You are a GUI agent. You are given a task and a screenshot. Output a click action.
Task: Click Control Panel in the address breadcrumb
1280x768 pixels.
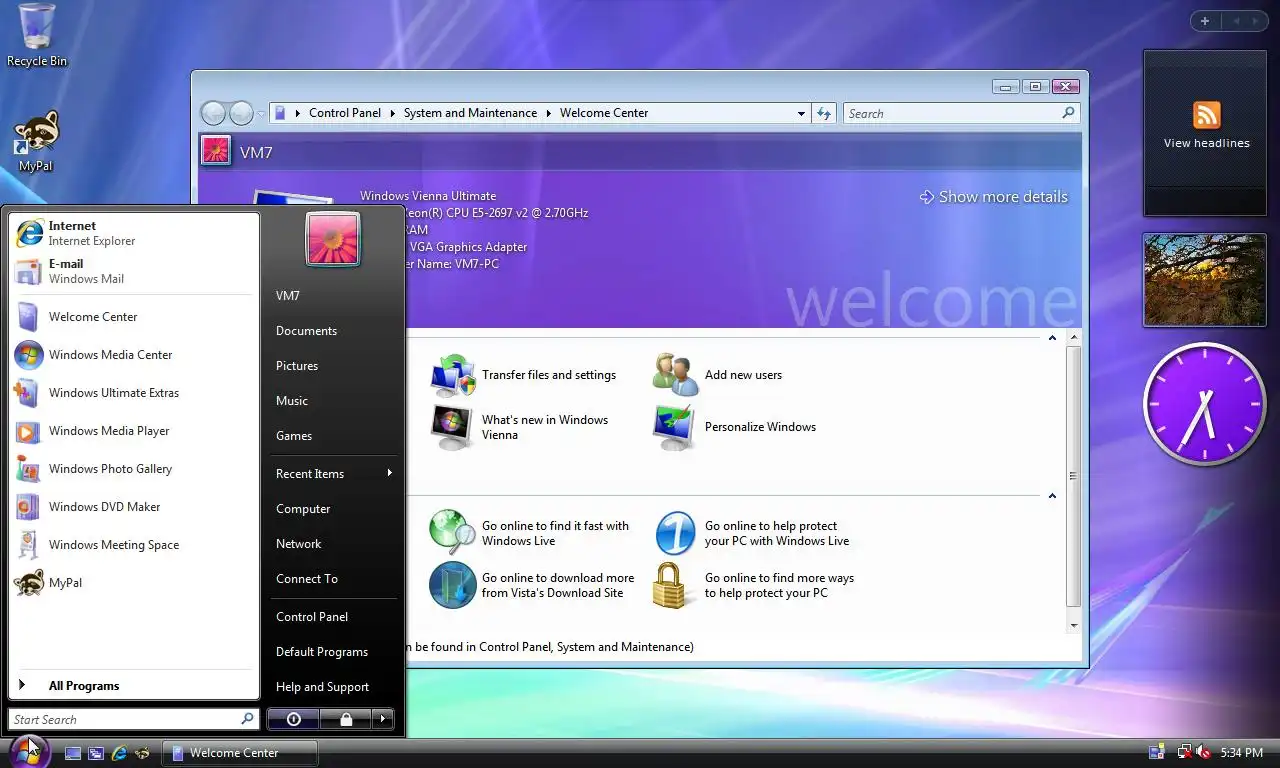tap(345, 113)
